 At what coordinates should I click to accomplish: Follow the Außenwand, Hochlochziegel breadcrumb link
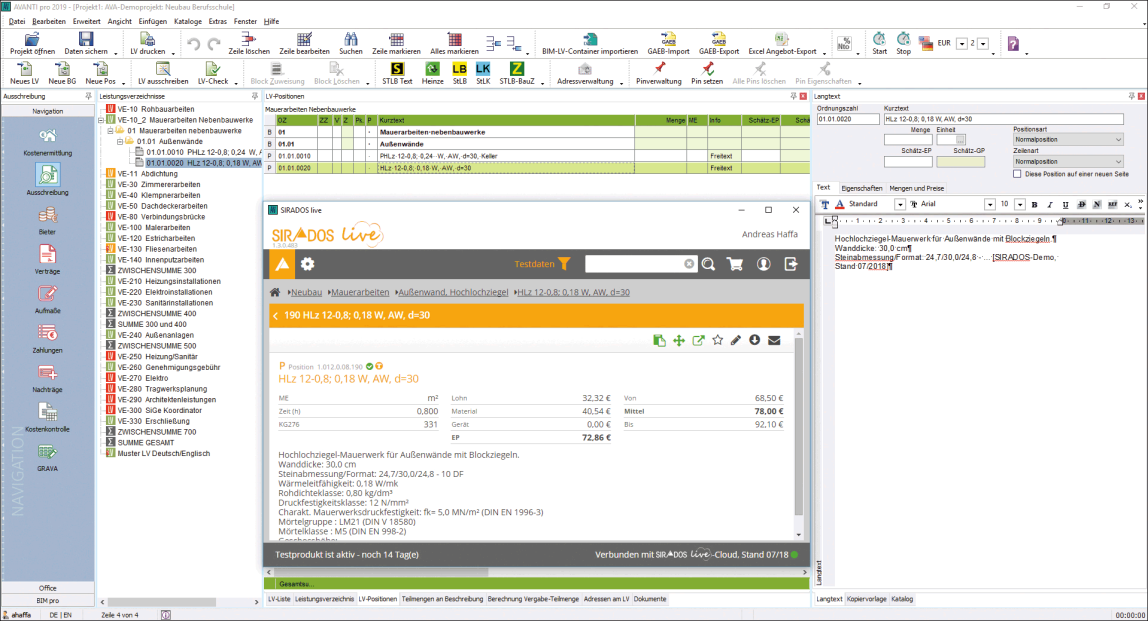(x=452, y=292)
